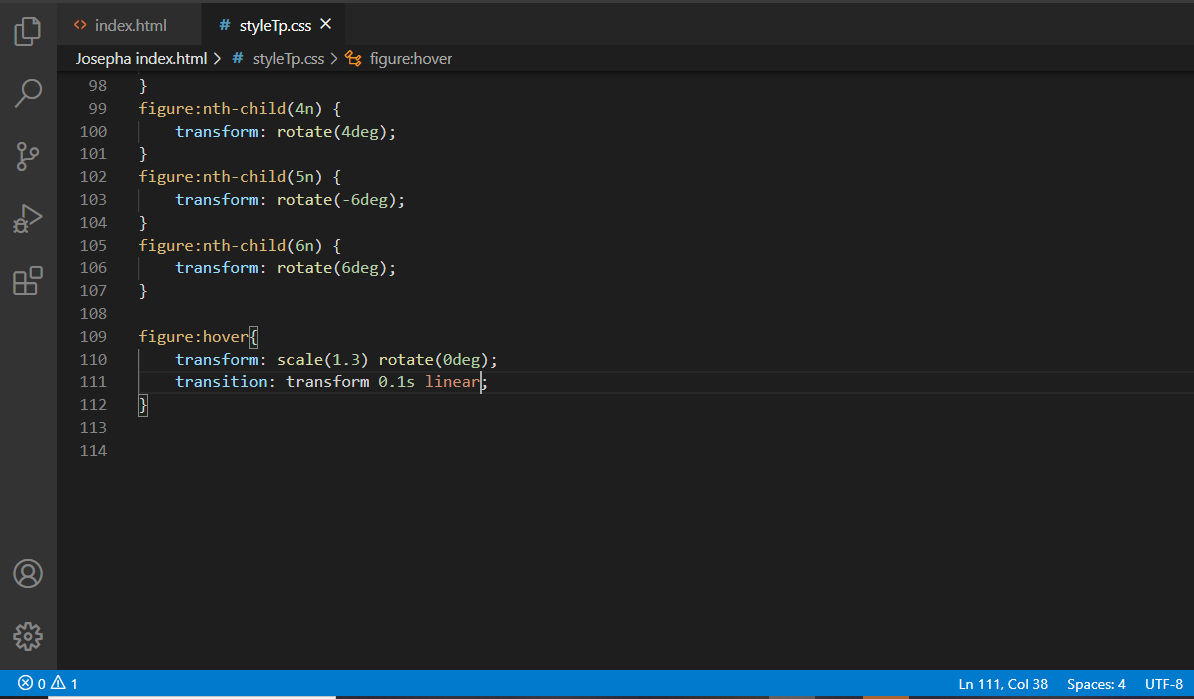Click on transition property on line 111
1194x699 pixels.
[221, 381]
